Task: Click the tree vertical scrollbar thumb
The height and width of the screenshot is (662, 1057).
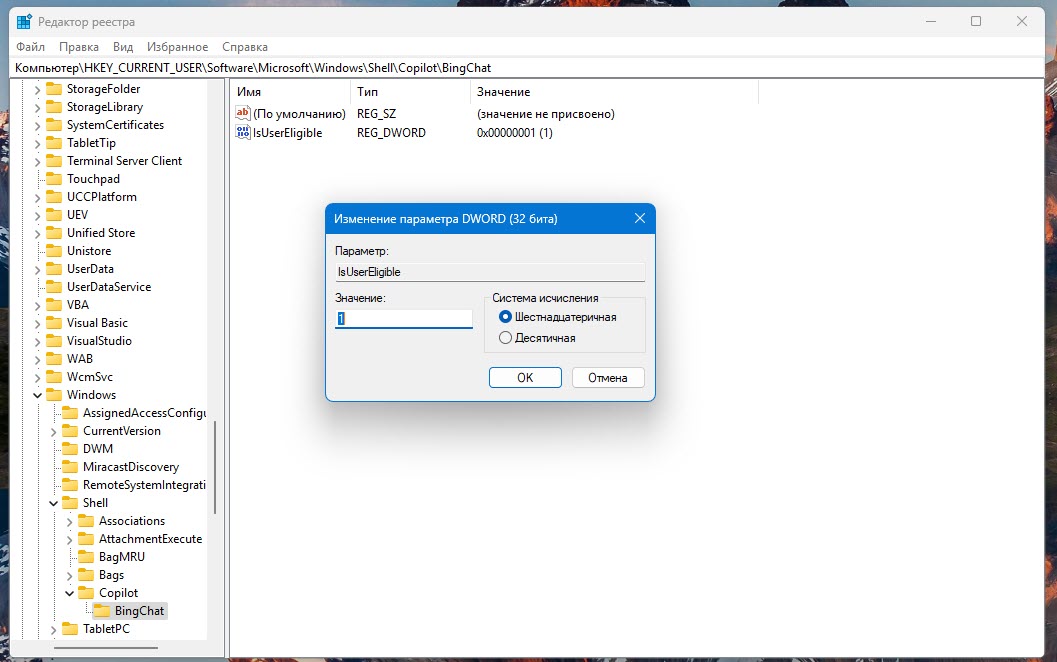Action: pos(215,467)
